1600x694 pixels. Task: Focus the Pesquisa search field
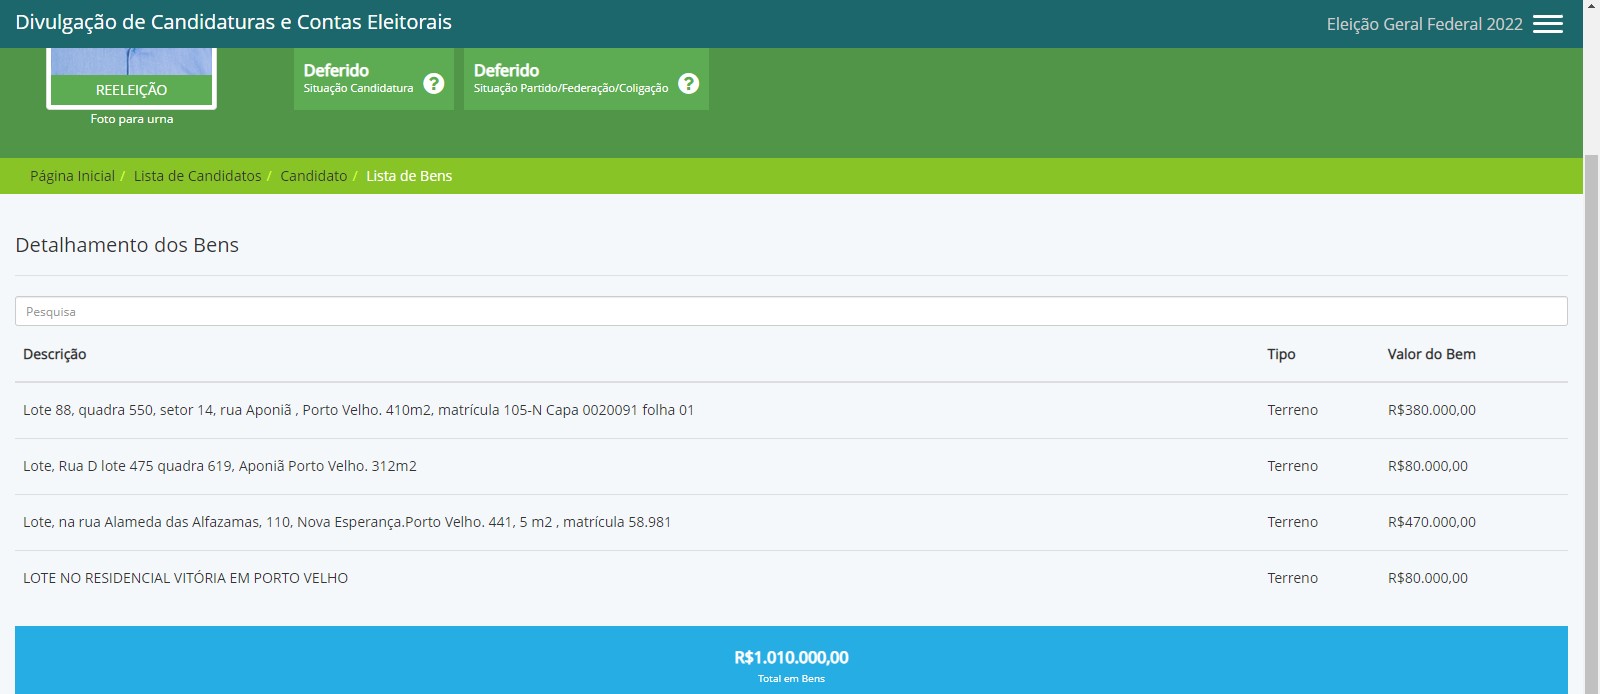(x=790, y=311)
